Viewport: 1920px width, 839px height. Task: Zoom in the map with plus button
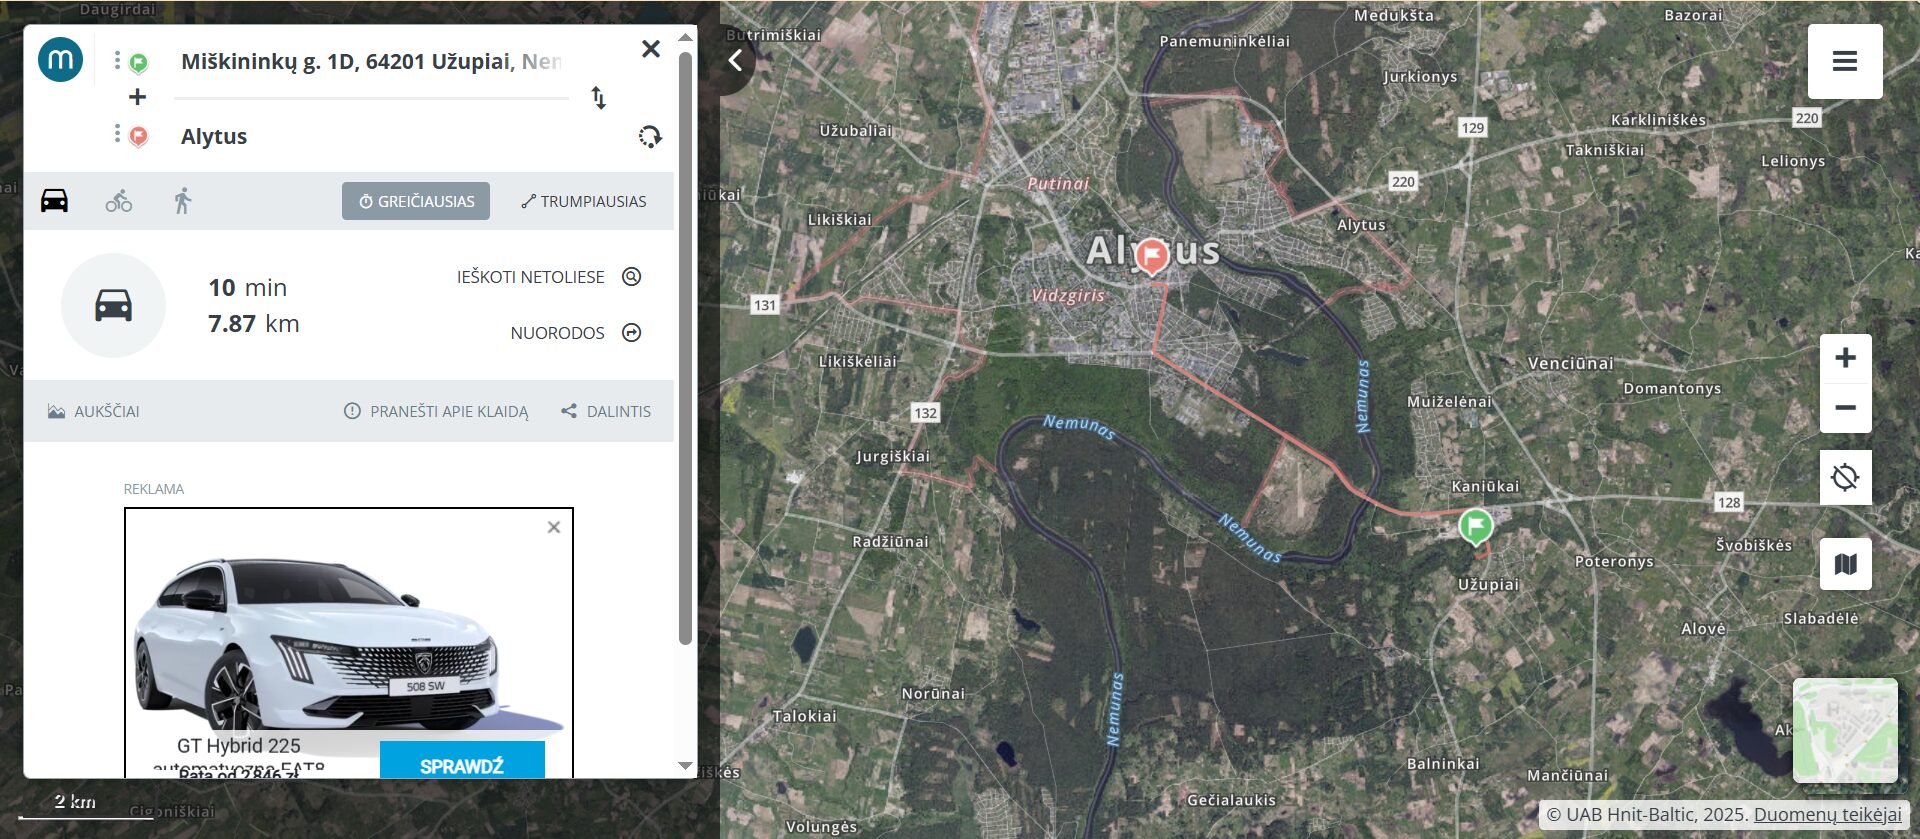[1846, 358]
